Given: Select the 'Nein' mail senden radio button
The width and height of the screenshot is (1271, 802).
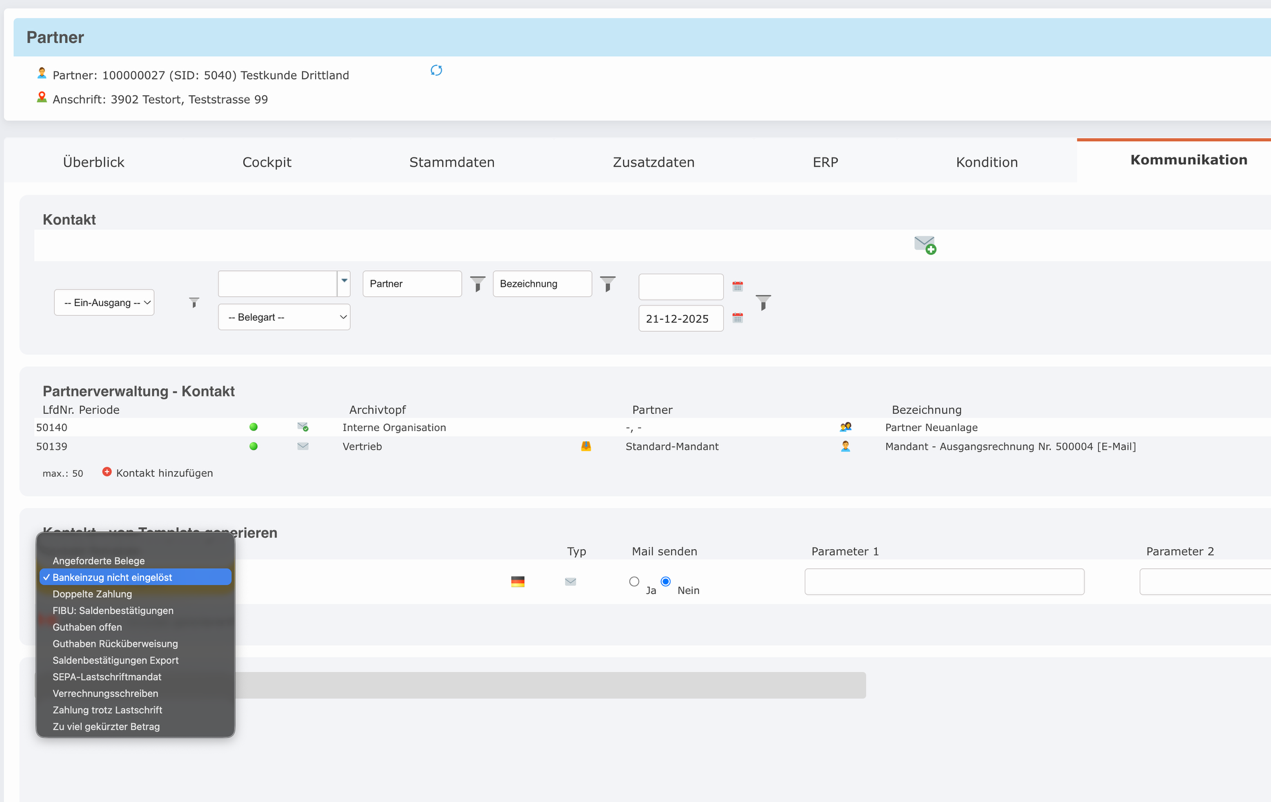Looking at the screenshot, I should click(x=666, y=582).
